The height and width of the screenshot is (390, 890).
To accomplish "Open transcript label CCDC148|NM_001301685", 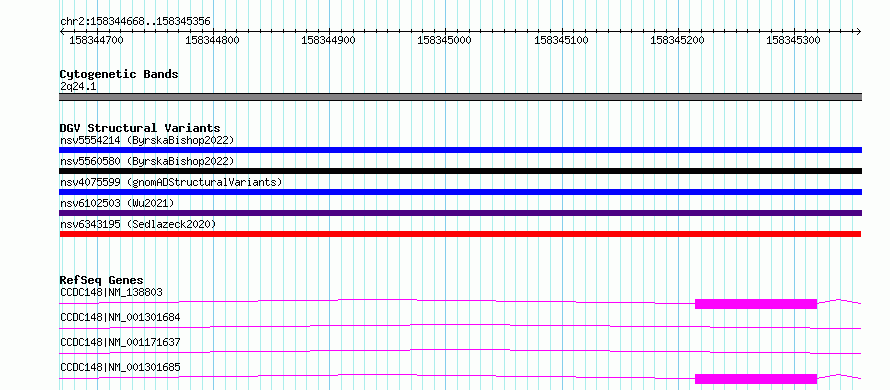I will click(120, 368).
